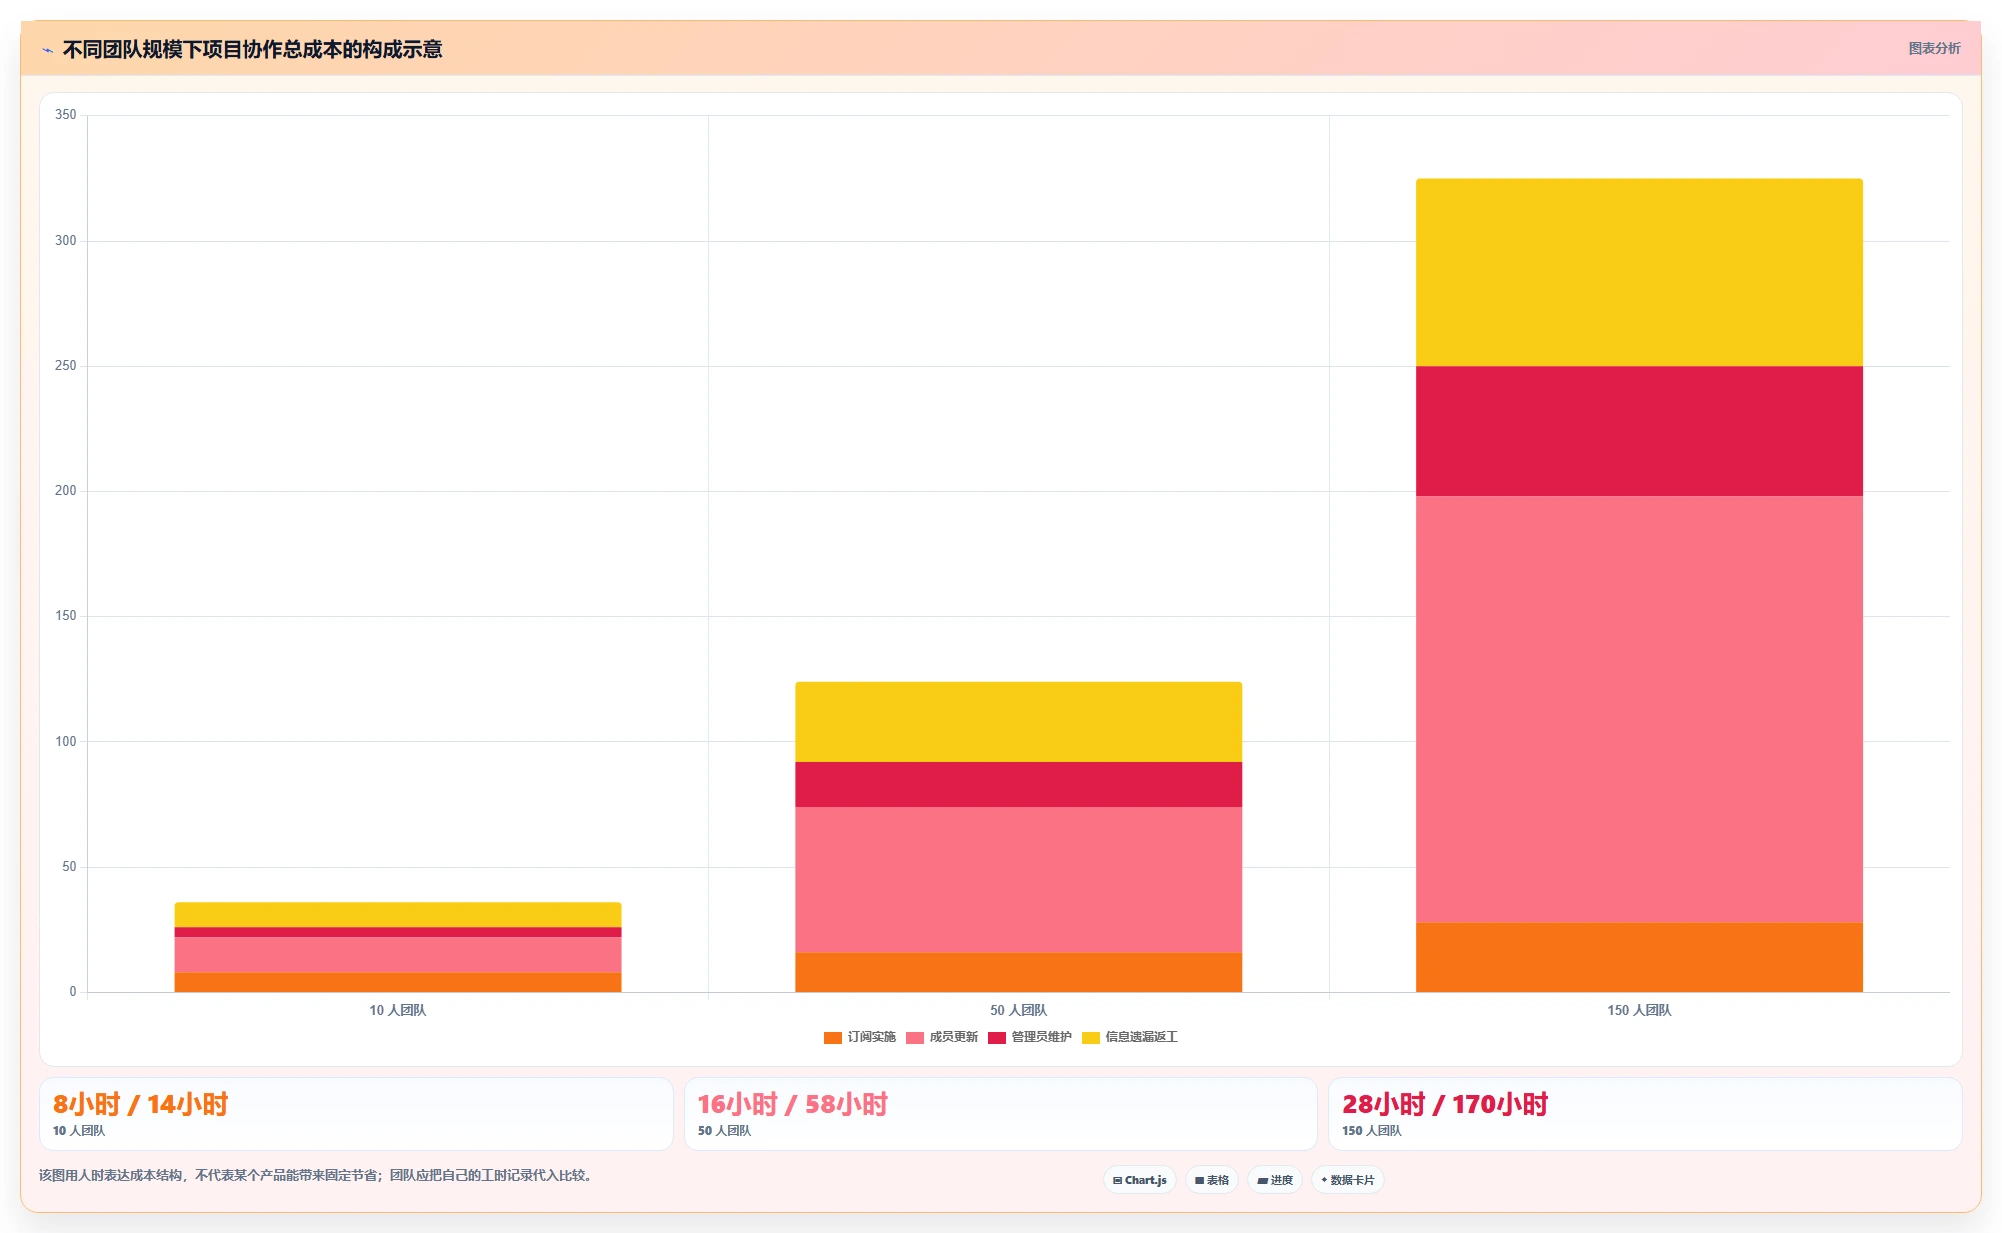
Task: Select the yellow segment of the 150 人团队 bar
Action: pos(1639,272)
